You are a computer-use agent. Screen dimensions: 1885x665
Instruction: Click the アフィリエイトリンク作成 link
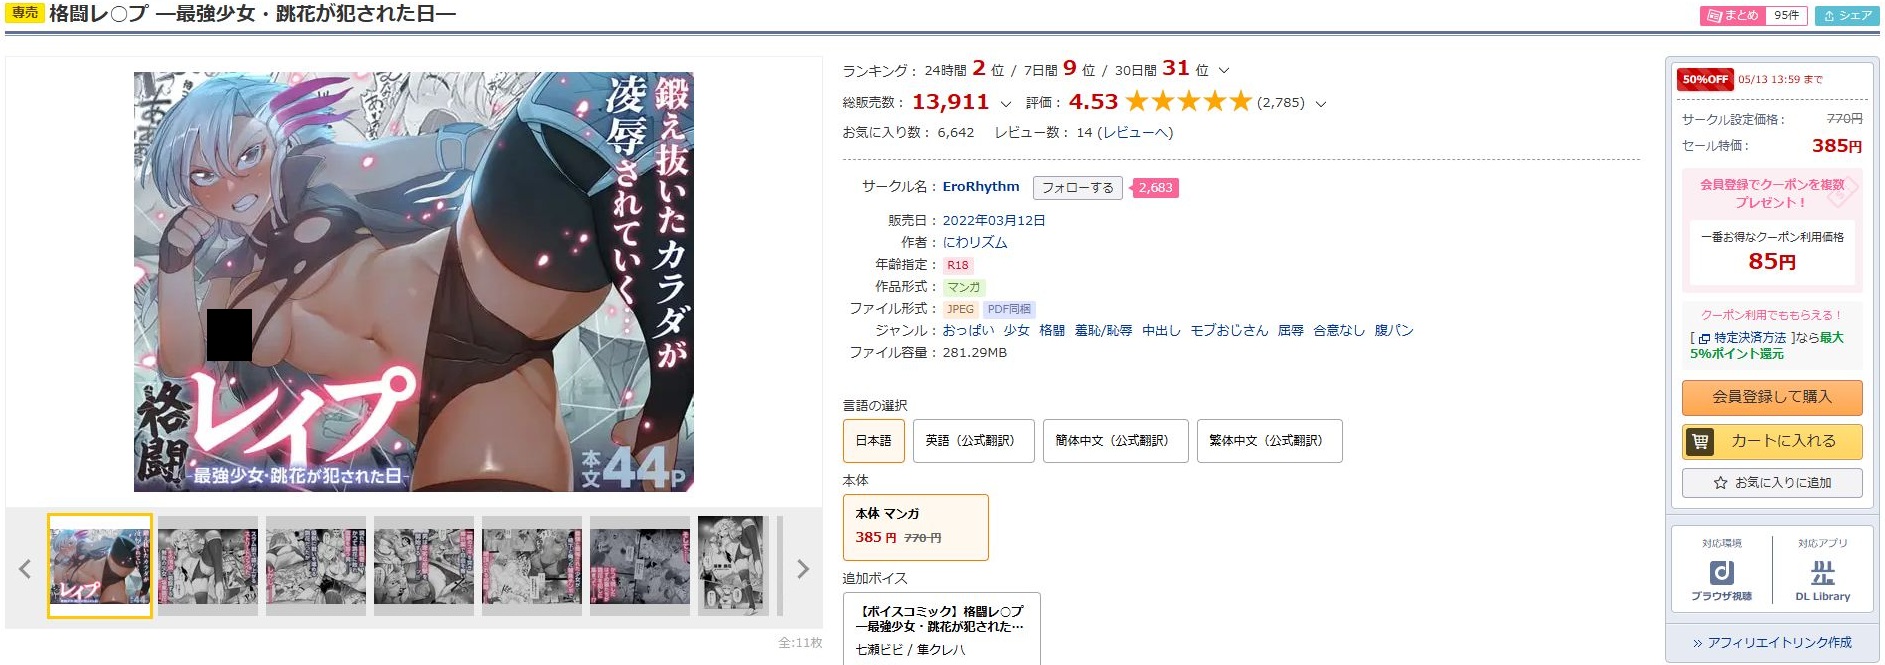click(x=1772, y=643)
